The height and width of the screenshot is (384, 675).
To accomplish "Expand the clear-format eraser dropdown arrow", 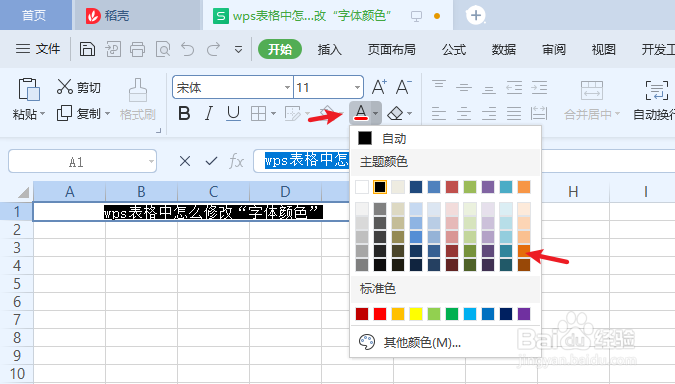I will coord(409,114).
